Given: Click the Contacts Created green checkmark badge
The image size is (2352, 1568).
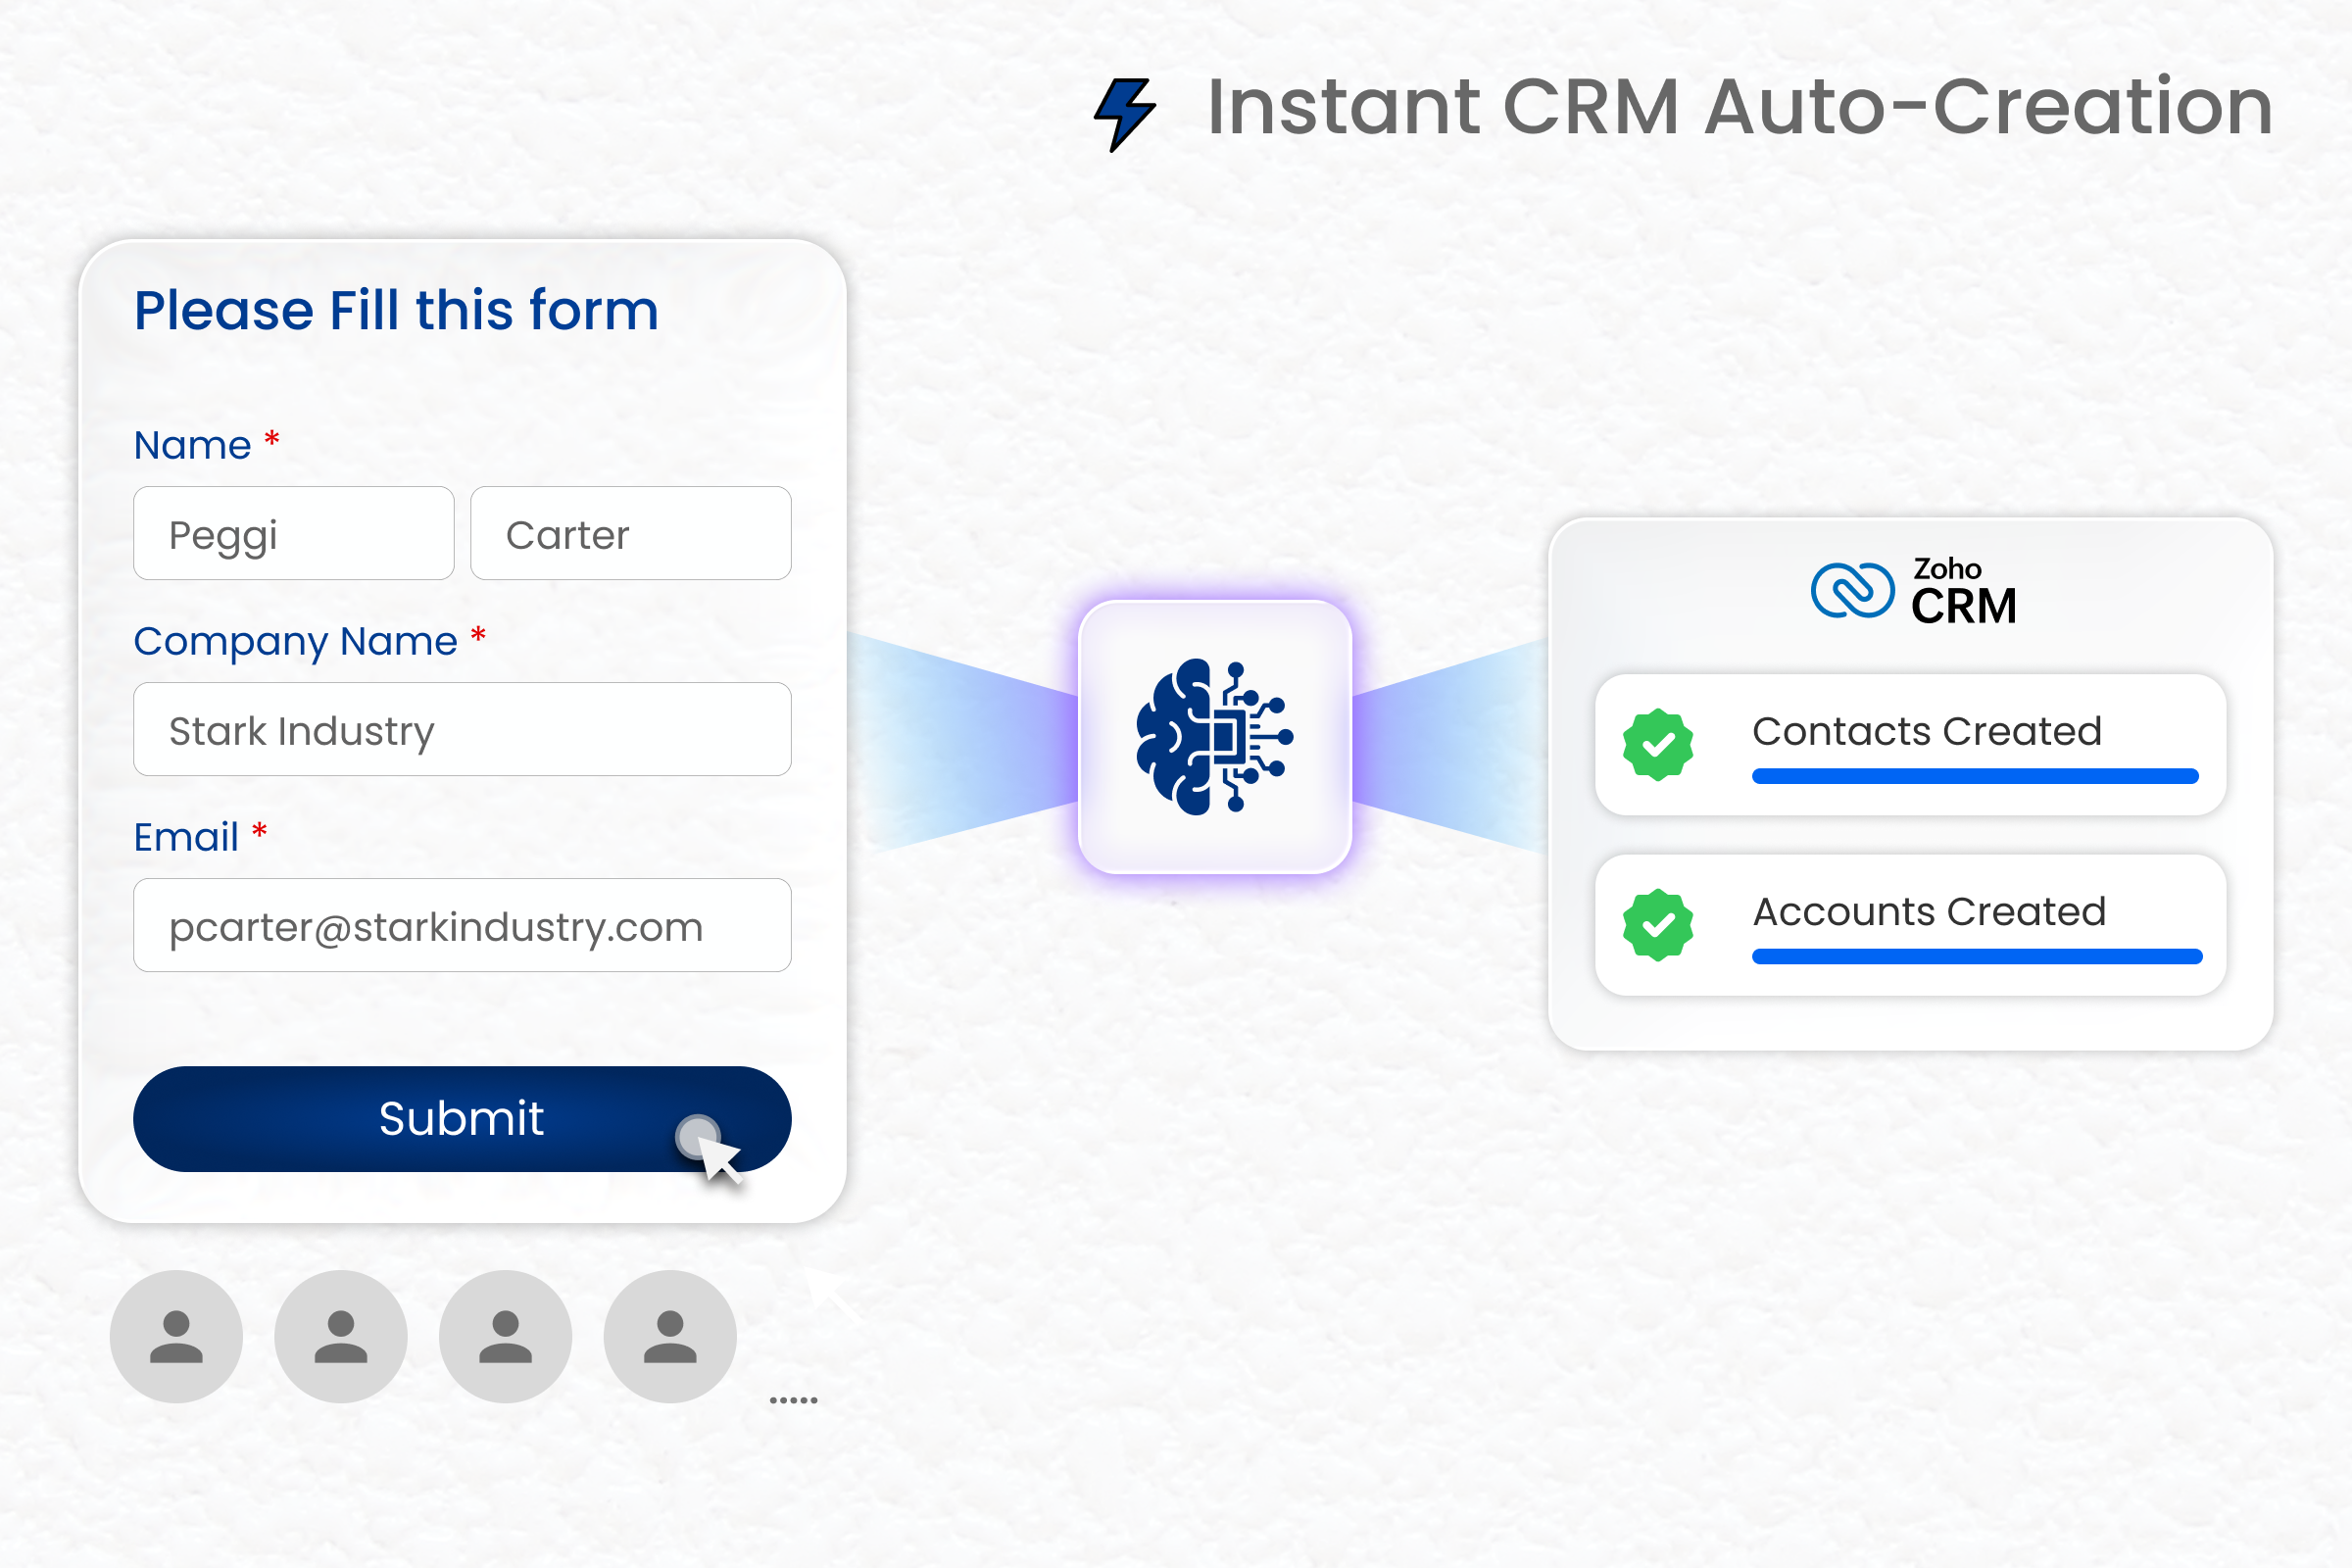Looking at the screenshot, I should (1658, 745).
